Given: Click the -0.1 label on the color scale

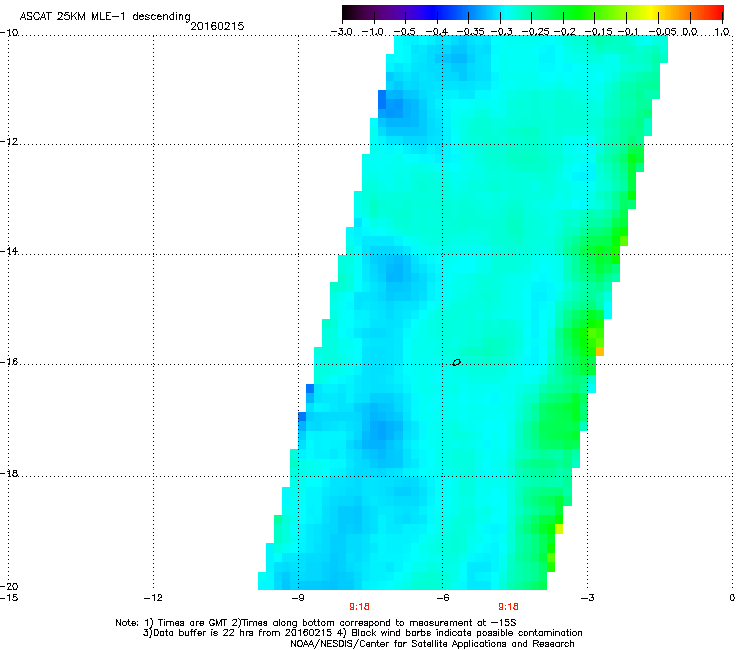Looking at the screenshot, I should tap(628, 32).
